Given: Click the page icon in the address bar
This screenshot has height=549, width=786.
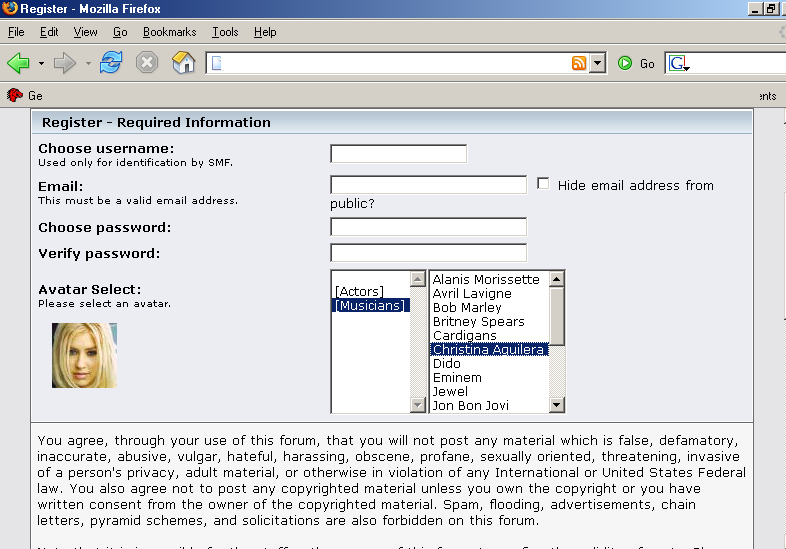Looking at the screenshot, I should point(217,63).
